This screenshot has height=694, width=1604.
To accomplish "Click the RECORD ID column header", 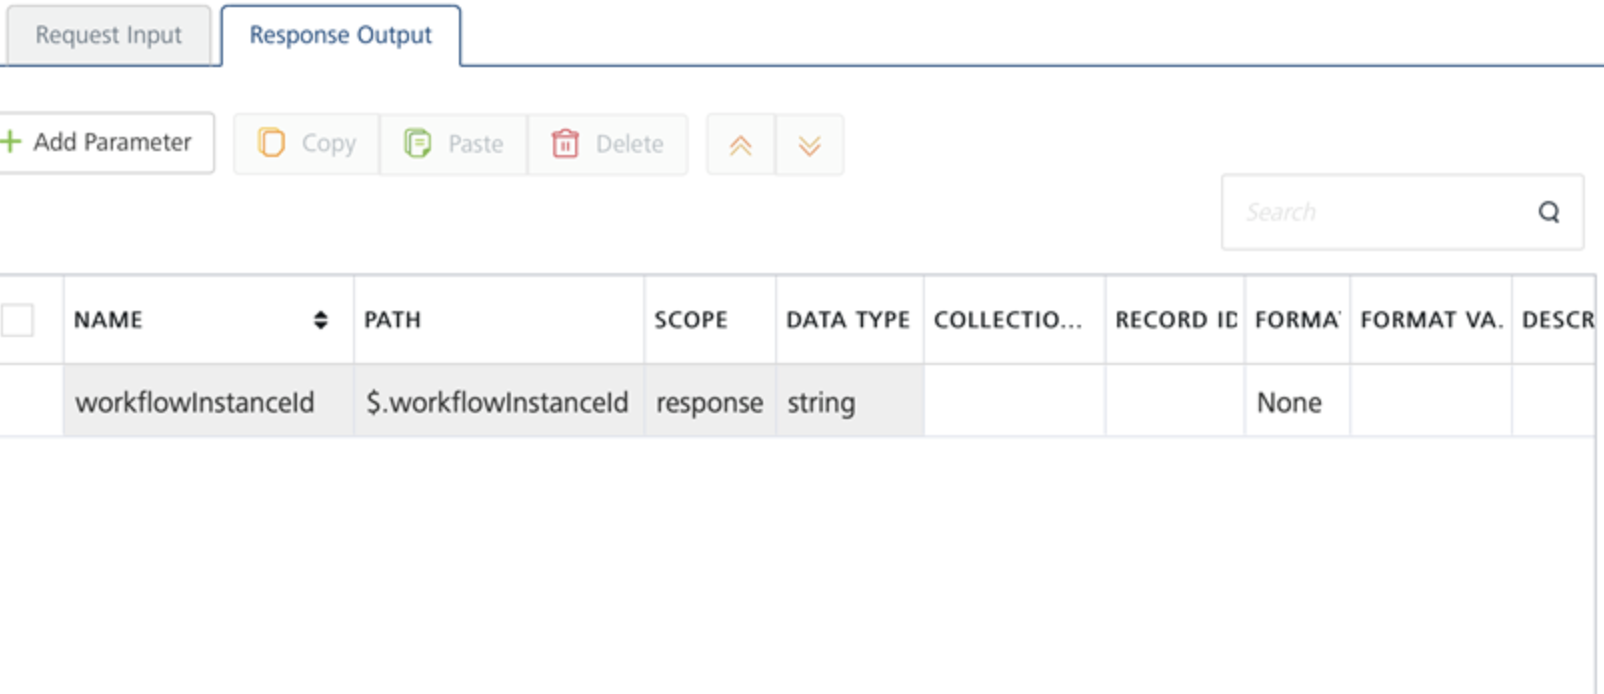I will pyautogui.click(x=1175, y=320).
